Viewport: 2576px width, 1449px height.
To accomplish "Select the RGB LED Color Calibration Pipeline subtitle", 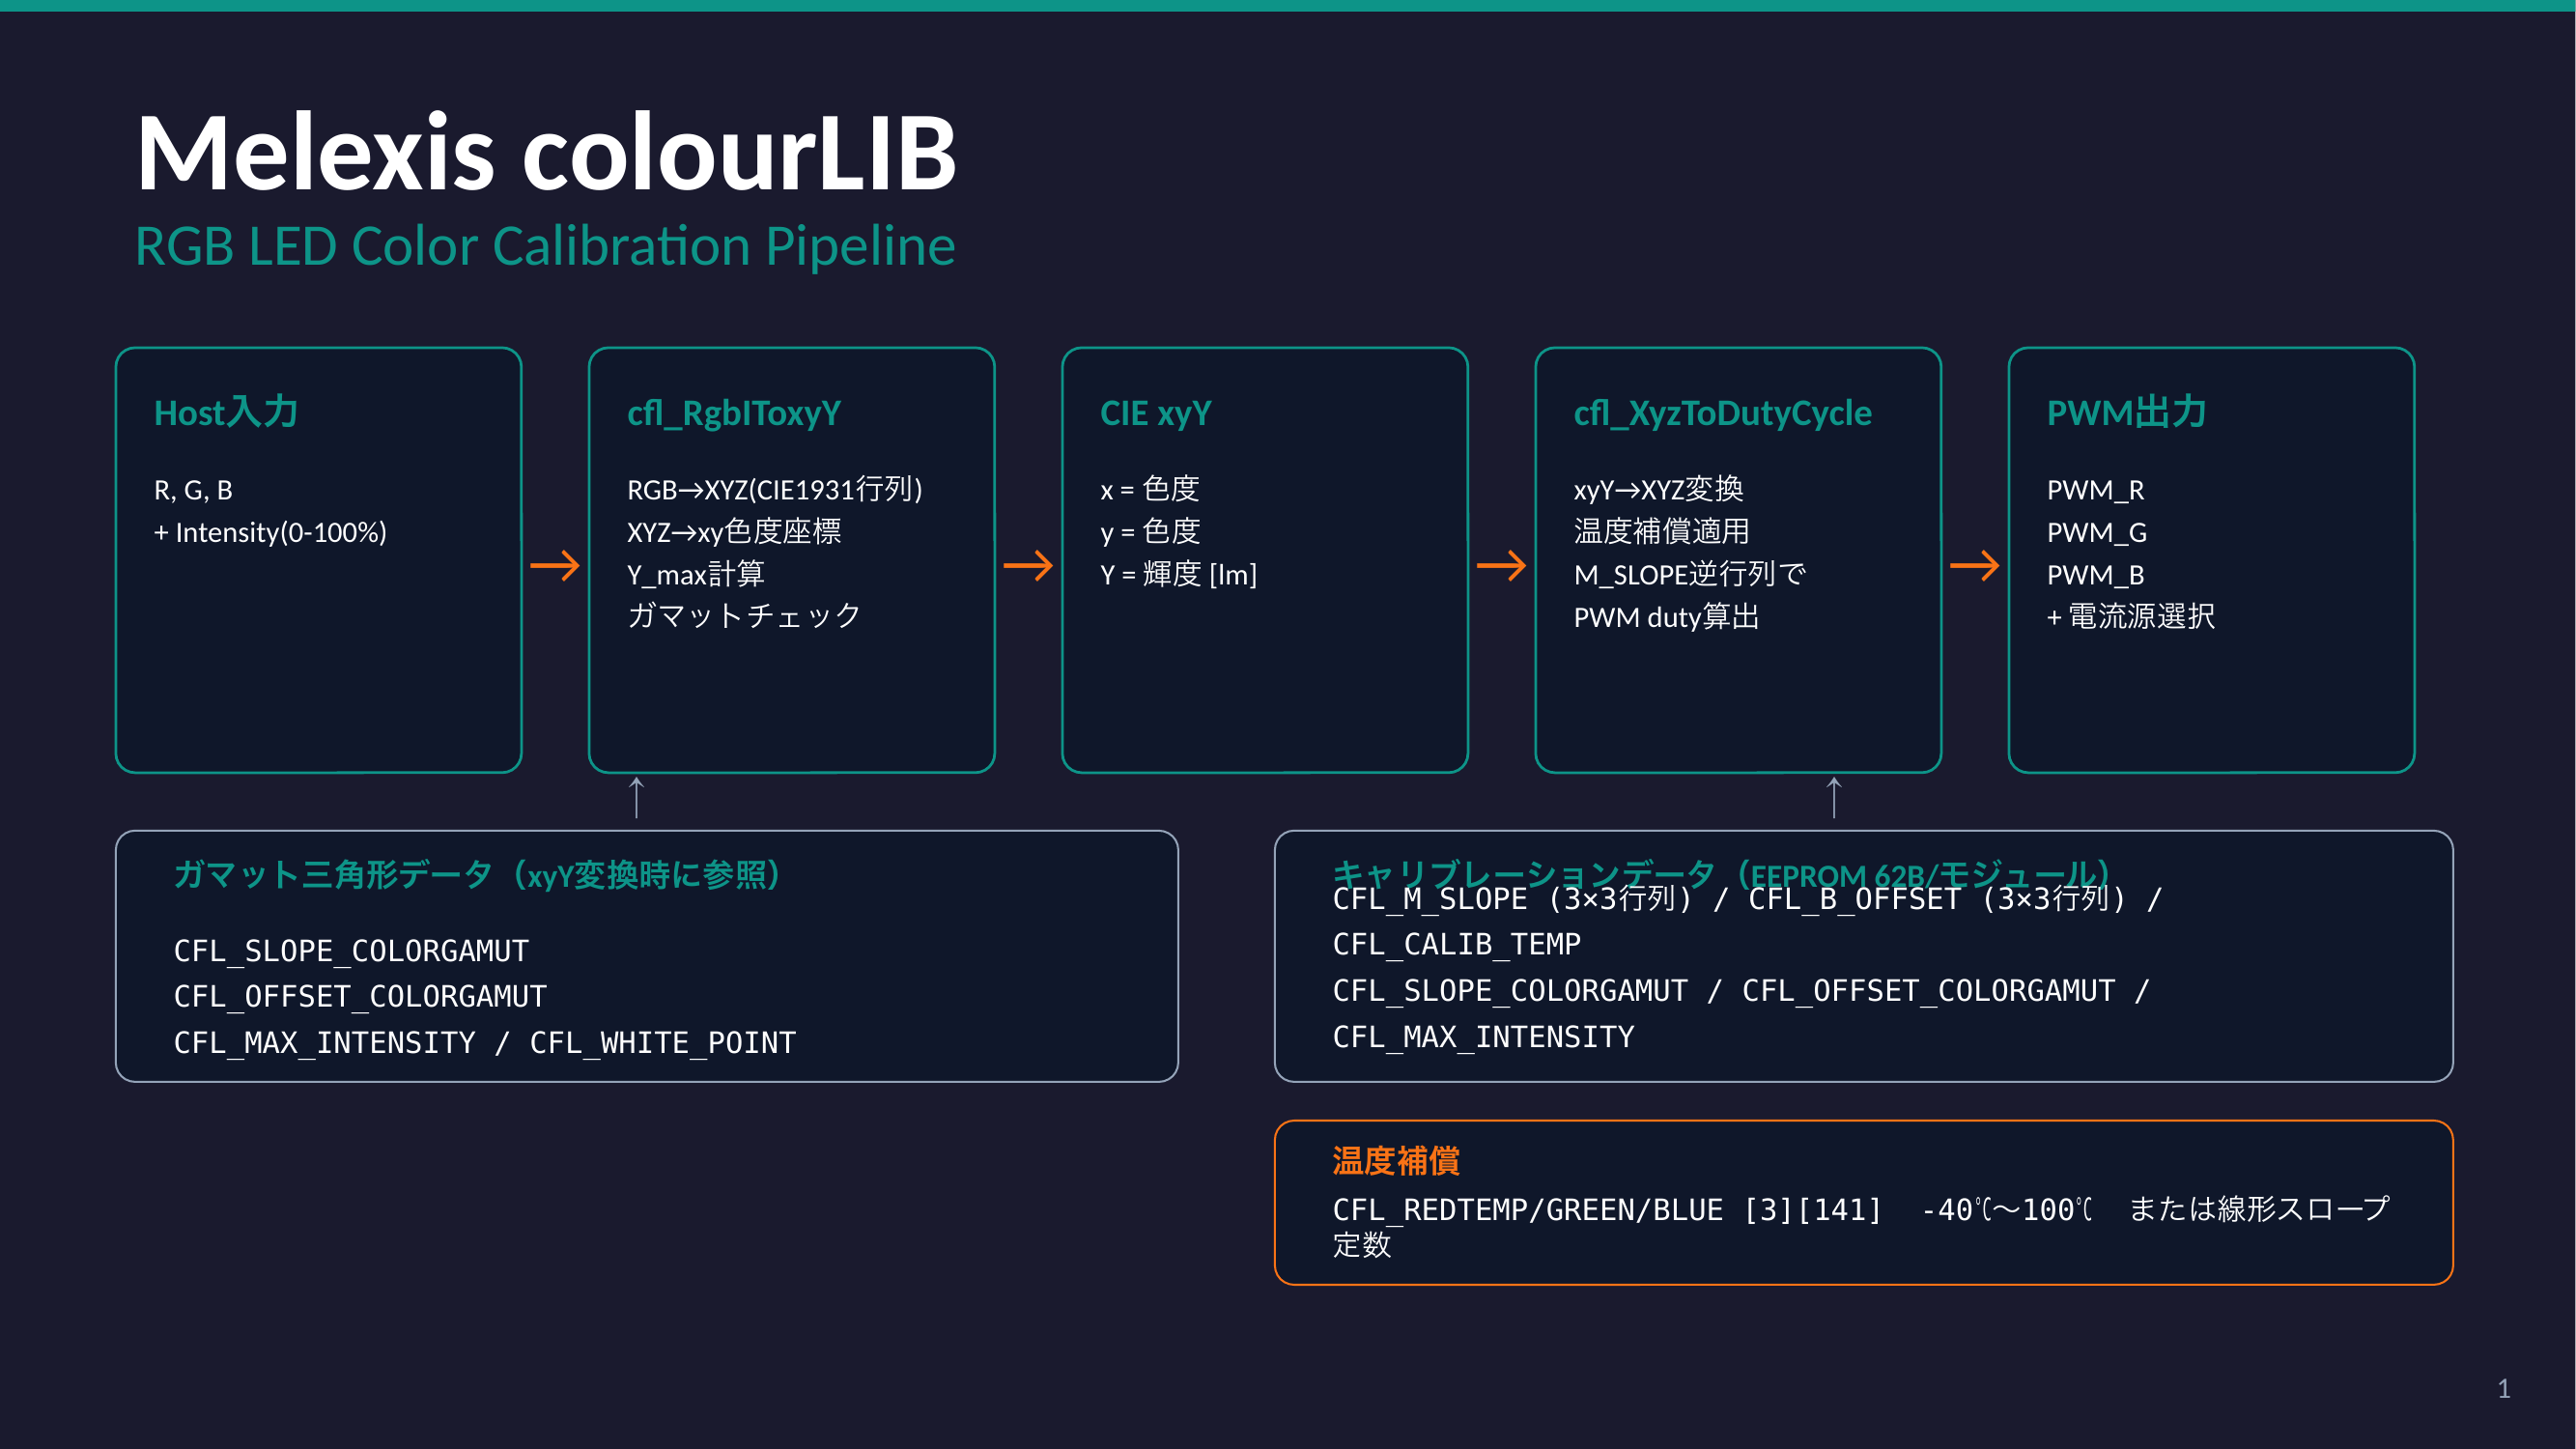I will click(x=545, y=246).
